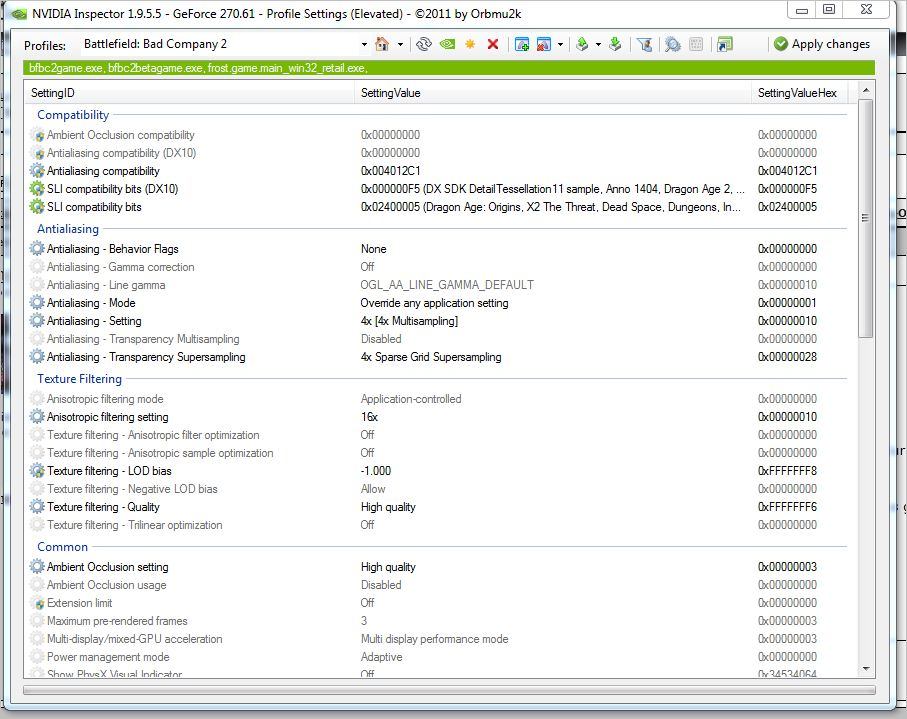Click the value 'Override any application setting'
The height and width of the screenshot is (719, 907).
434,303
